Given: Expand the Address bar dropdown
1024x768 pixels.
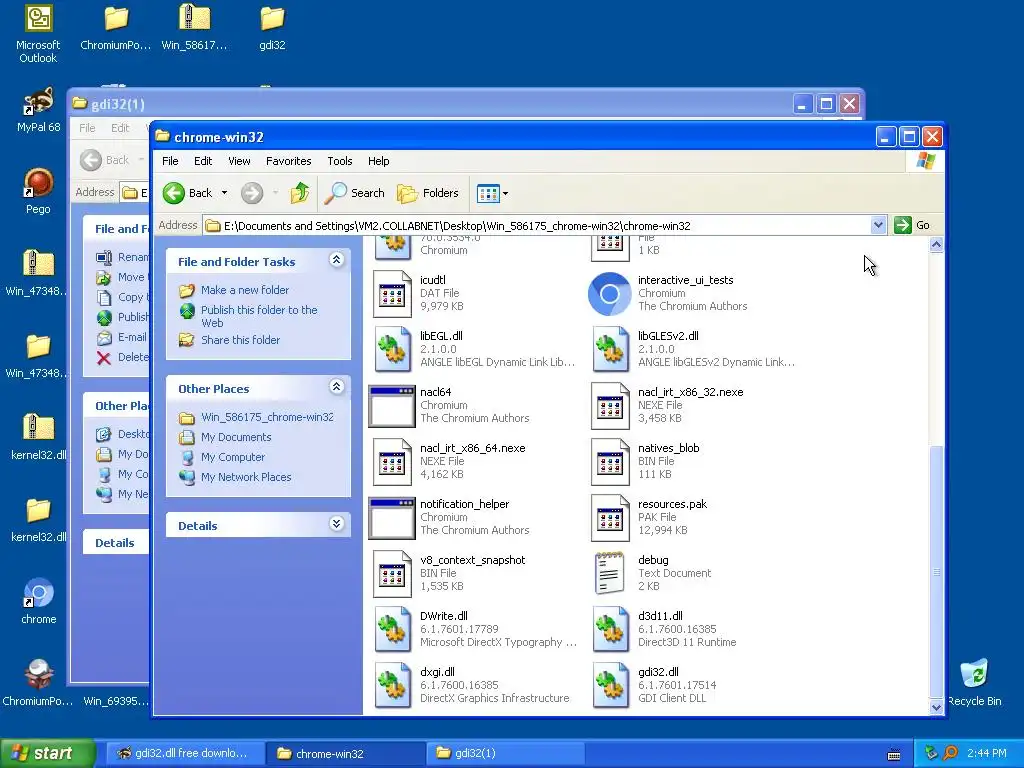Looking at the screenshot, I should (878, 225).
